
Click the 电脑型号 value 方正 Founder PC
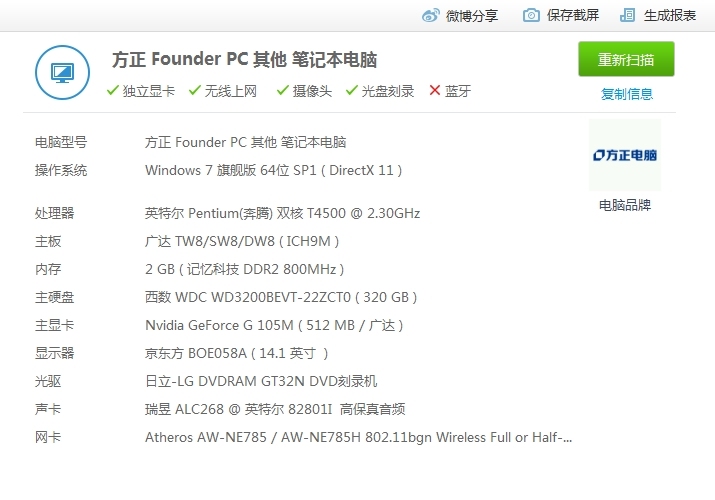[245, 142]
